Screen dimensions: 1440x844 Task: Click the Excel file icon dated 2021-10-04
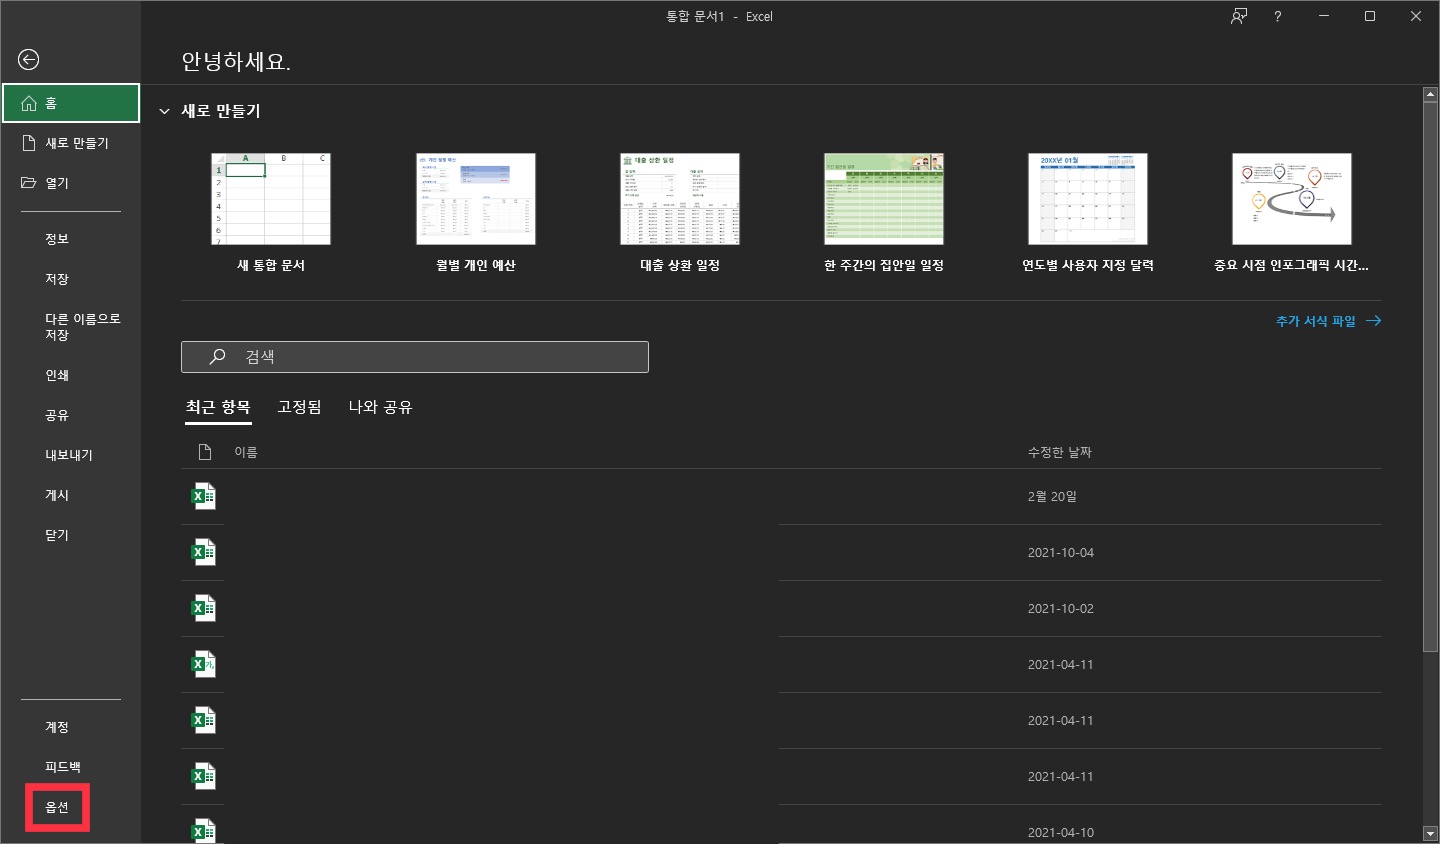tap(203, 552)
